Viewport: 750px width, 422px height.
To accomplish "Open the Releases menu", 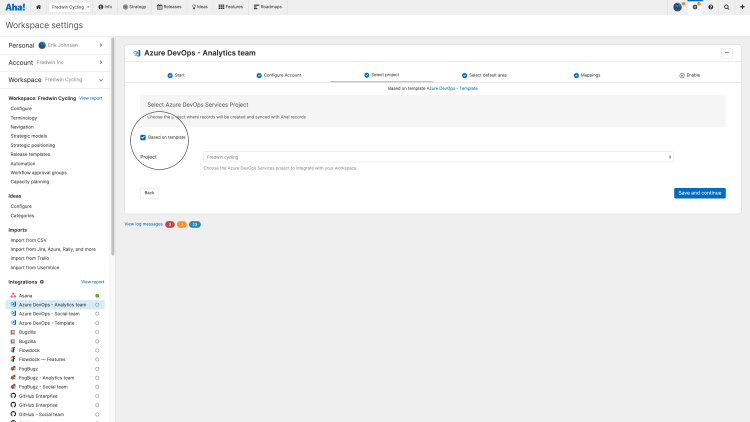I will coord(169,7).
